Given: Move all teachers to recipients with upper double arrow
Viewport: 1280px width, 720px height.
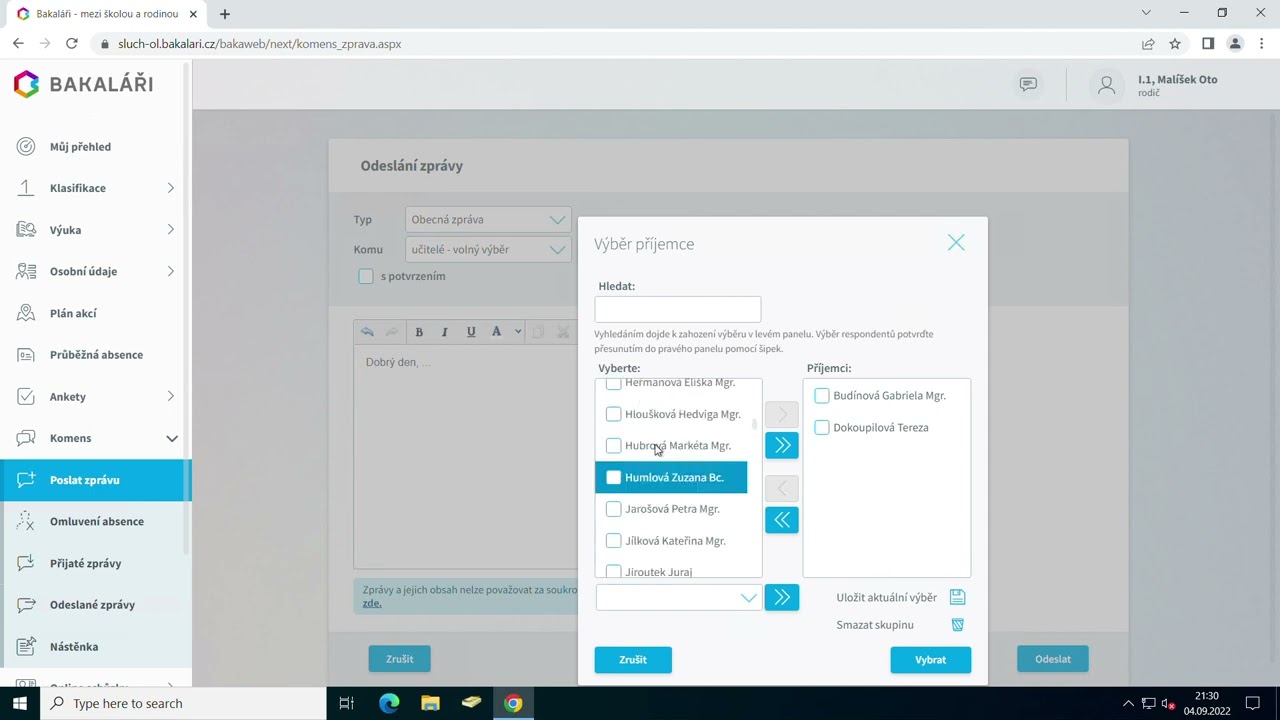Looking at the screenshot, I should (782, 445).
